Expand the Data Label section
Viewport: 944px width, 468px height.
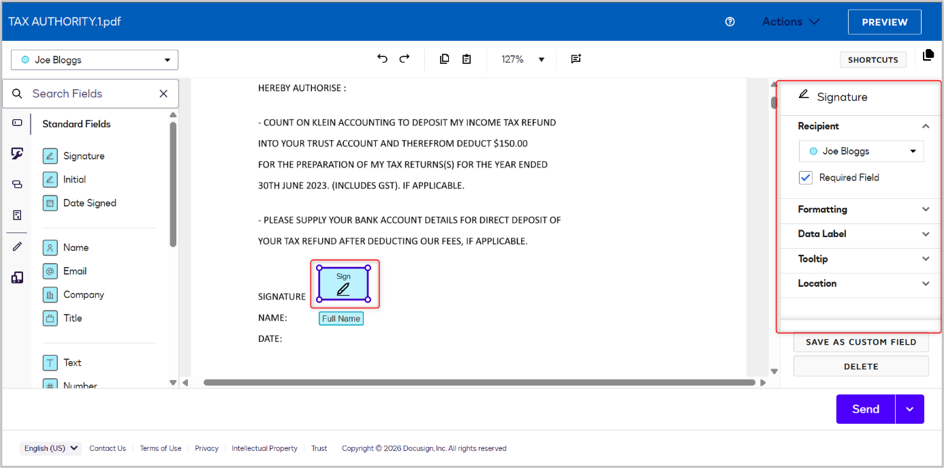(x=925, y=234)
